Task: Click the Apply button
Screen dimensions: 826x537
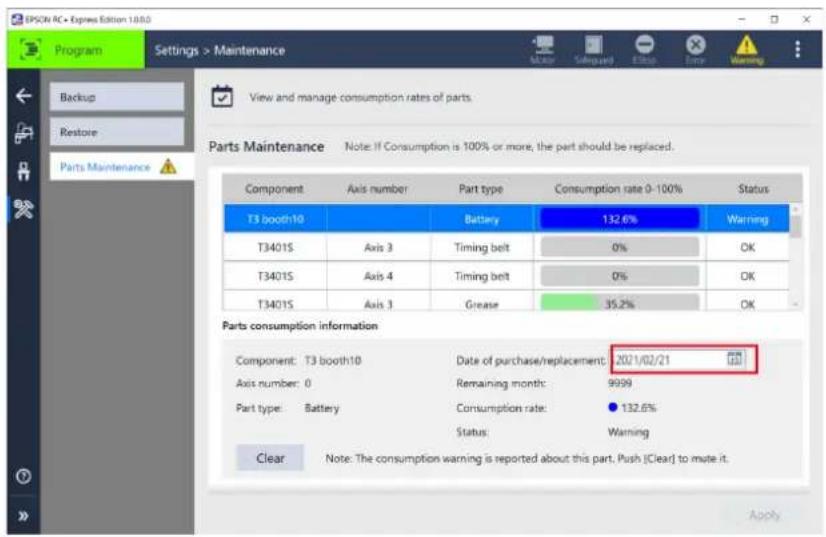Action: [x=764, y=514]
